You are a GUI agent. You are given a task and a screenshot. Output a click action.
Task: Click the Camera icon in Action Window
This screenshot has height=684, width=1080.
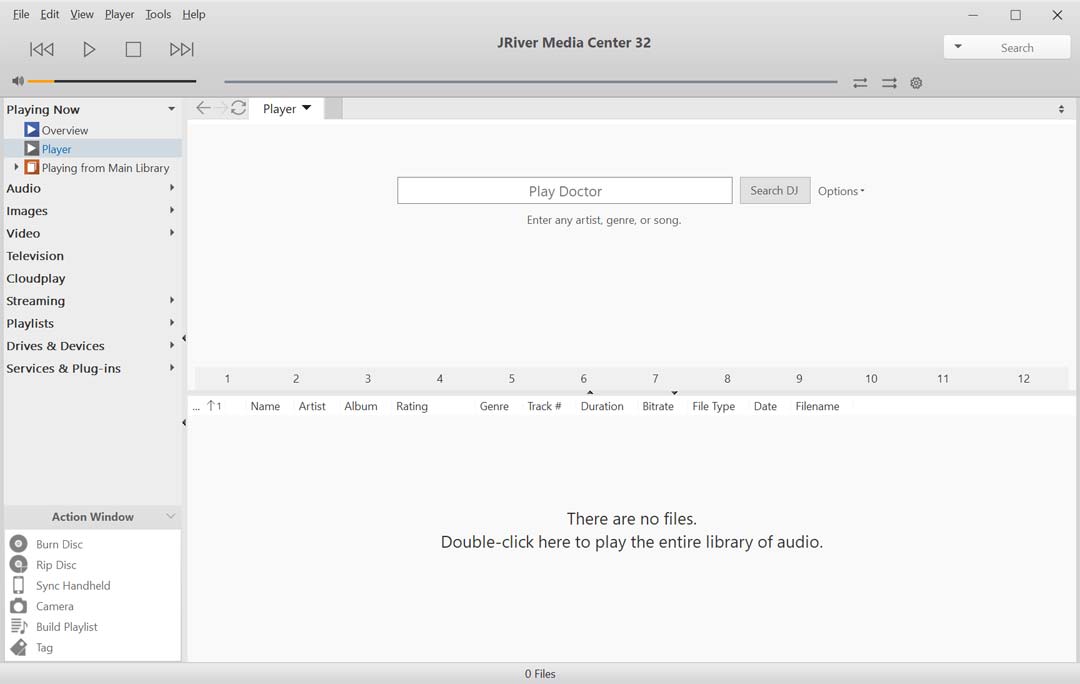(19, 605)
